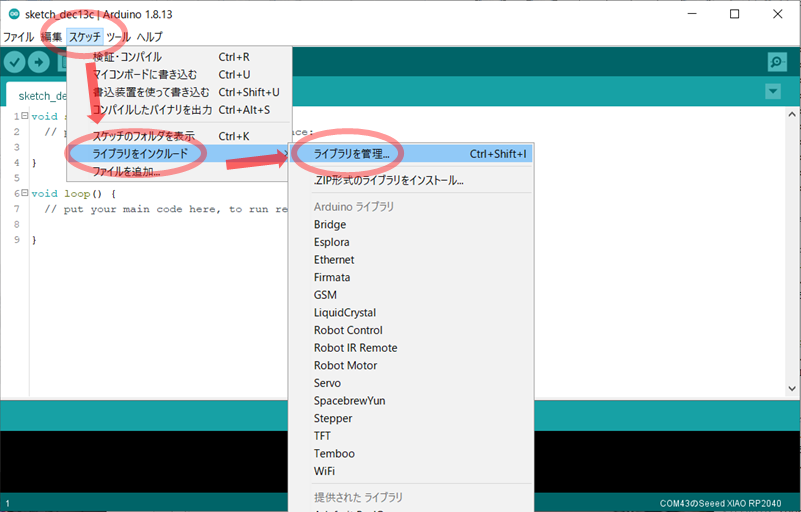Screen dimensions: 801x512
Task: Open the ツール menu
Action: tap(118, 37)
